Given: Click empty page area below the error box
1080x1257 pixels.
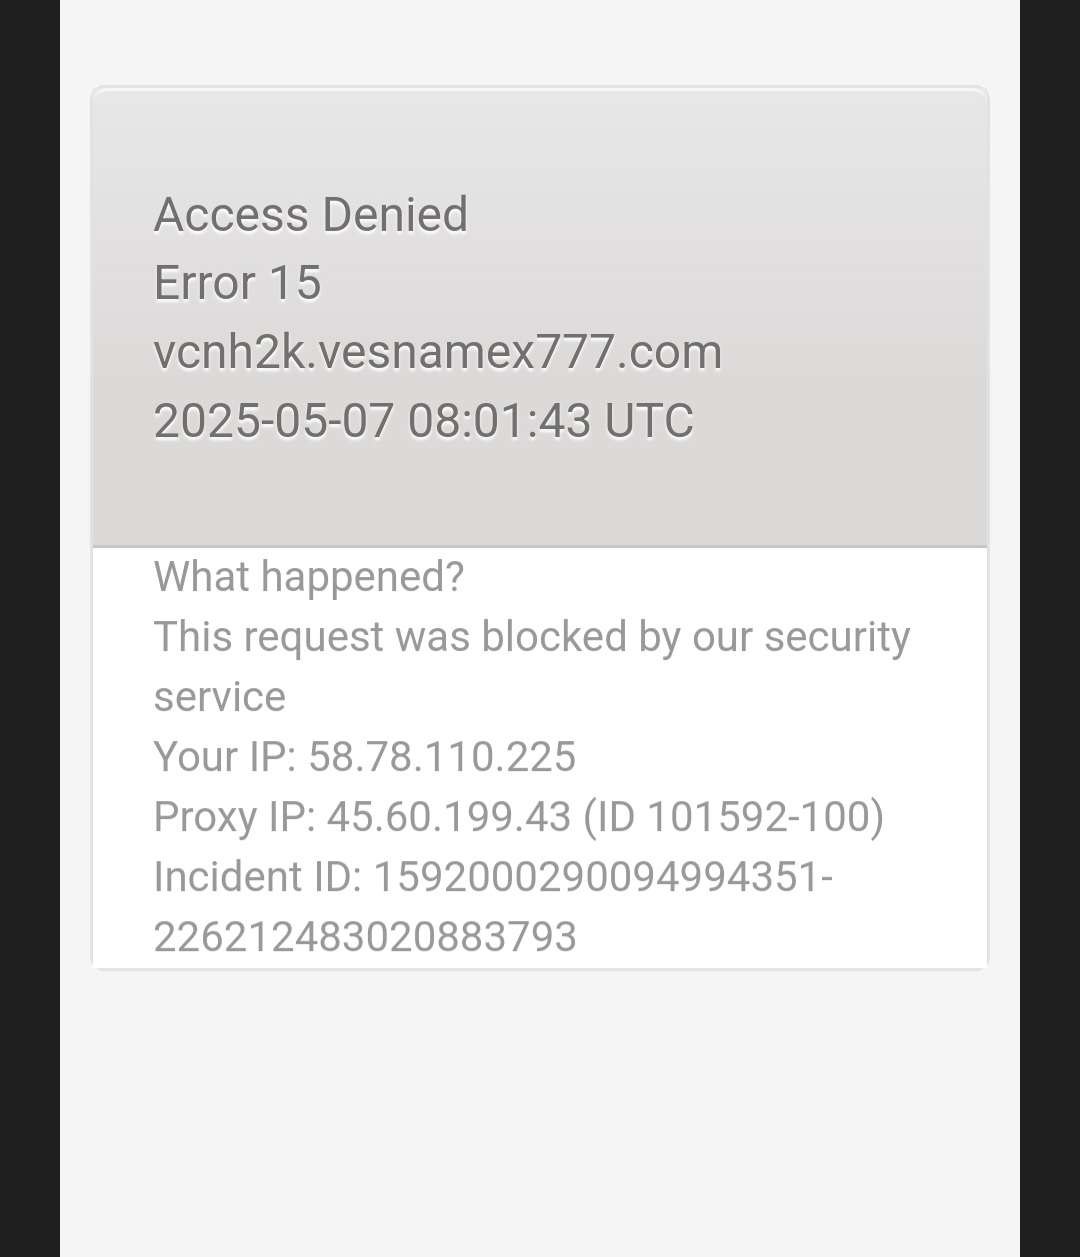Looking at the screenshot, I should click(x=540, y=1110).
